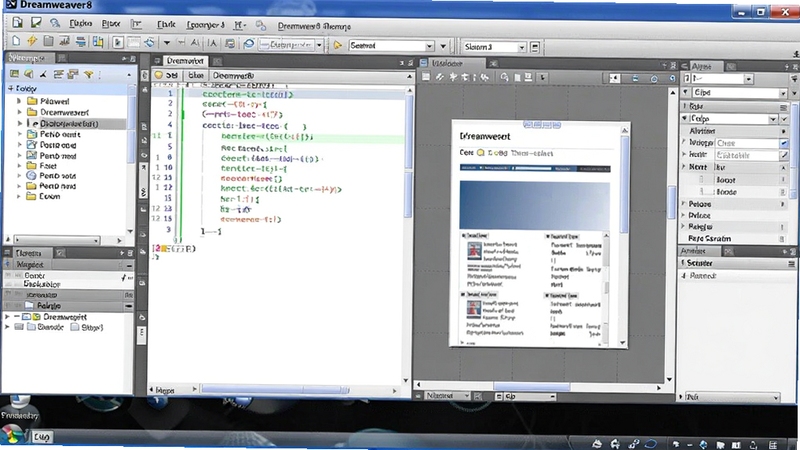Screen dimensions: 800x450
Task: Open the Cilpd dropdown in the right panel
Action: coord(783,93)
